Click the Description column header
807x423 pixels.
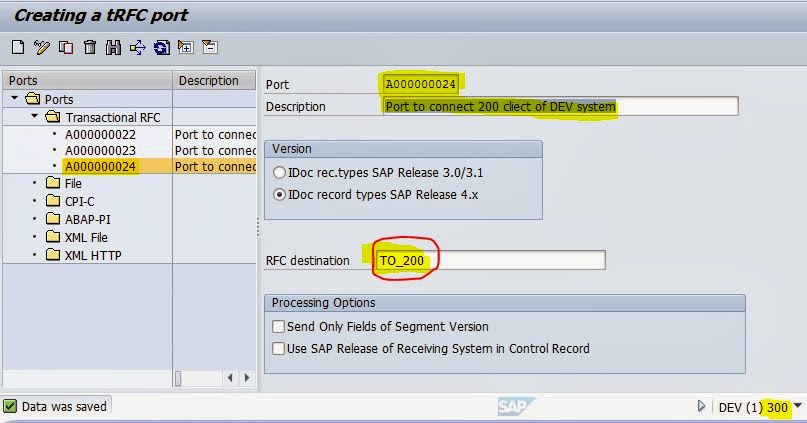coord(214,80)
